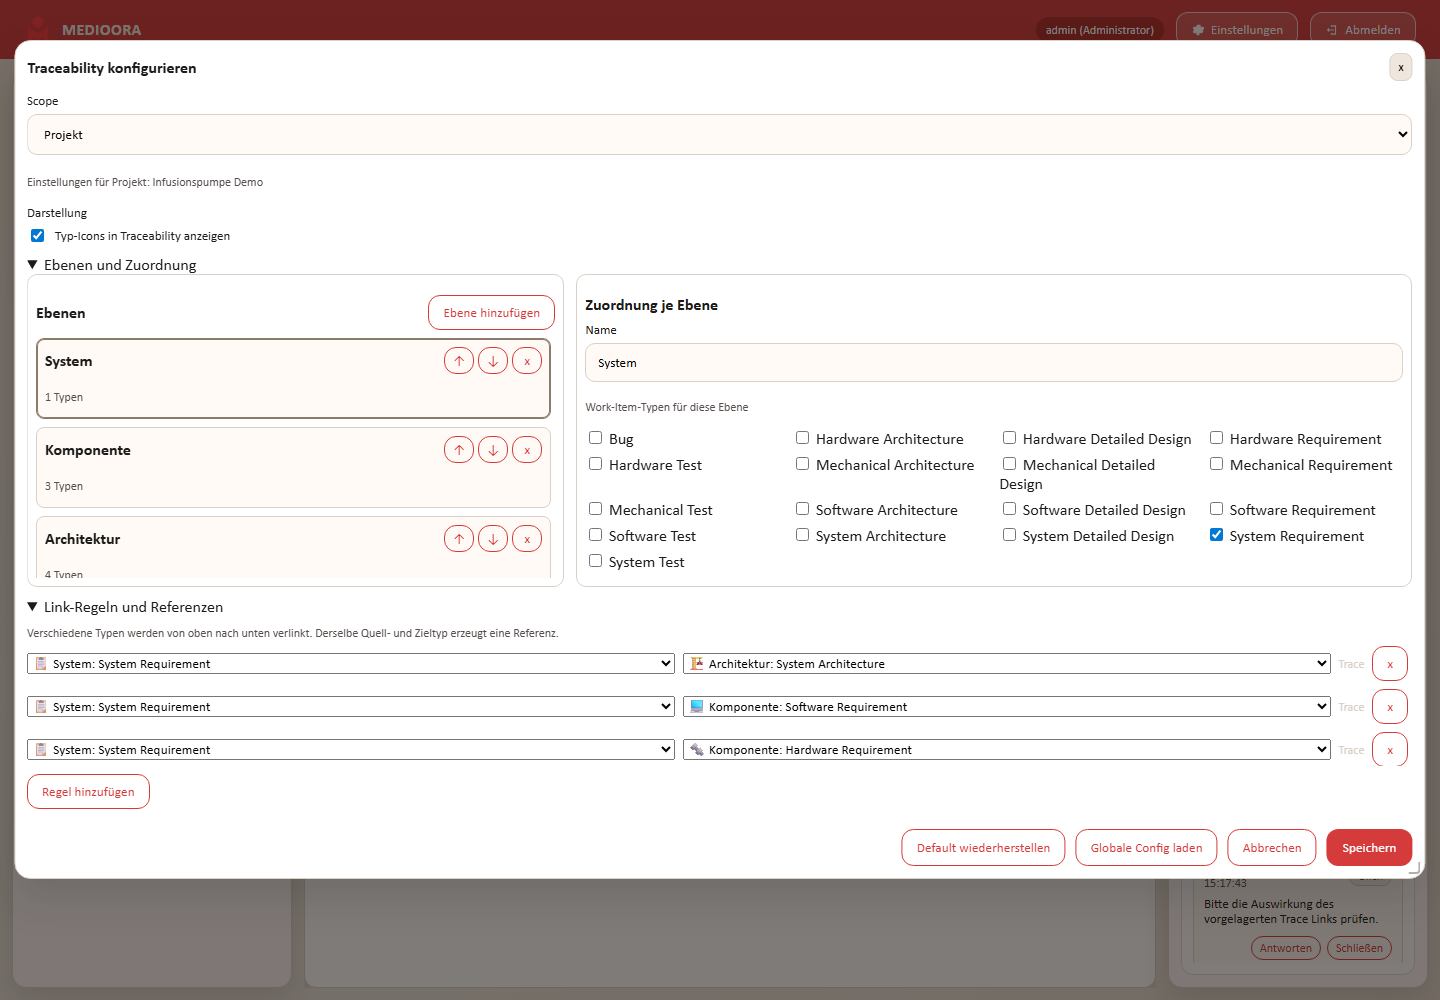Tick System Test checkbox
This screenshot has height=1000, width=1440.
coord(596,561)
